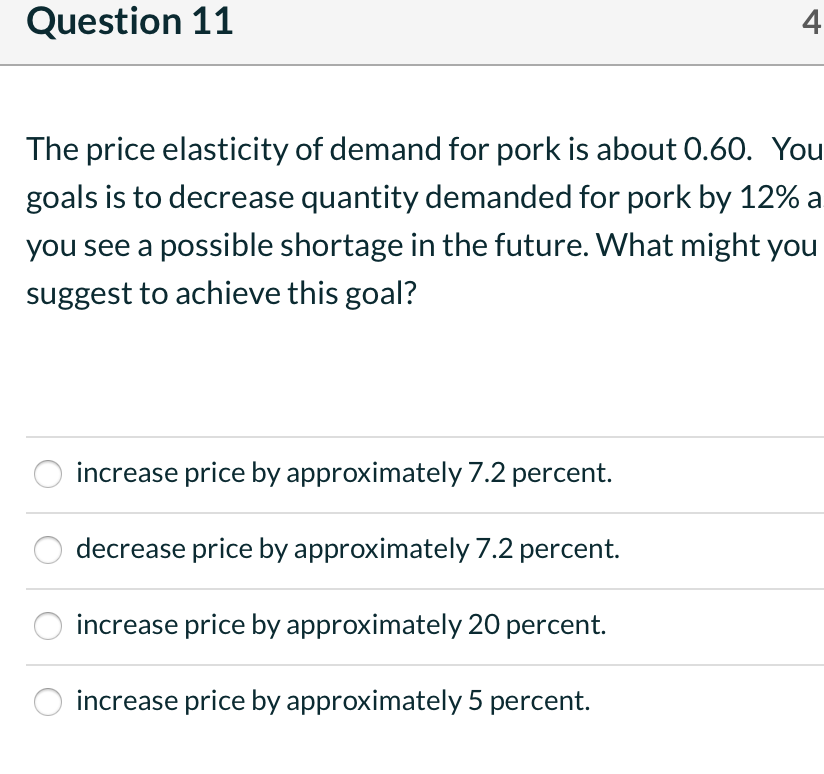Click the answer text 'decrease price by approximately 7.2 percent'

click(348, 550)
